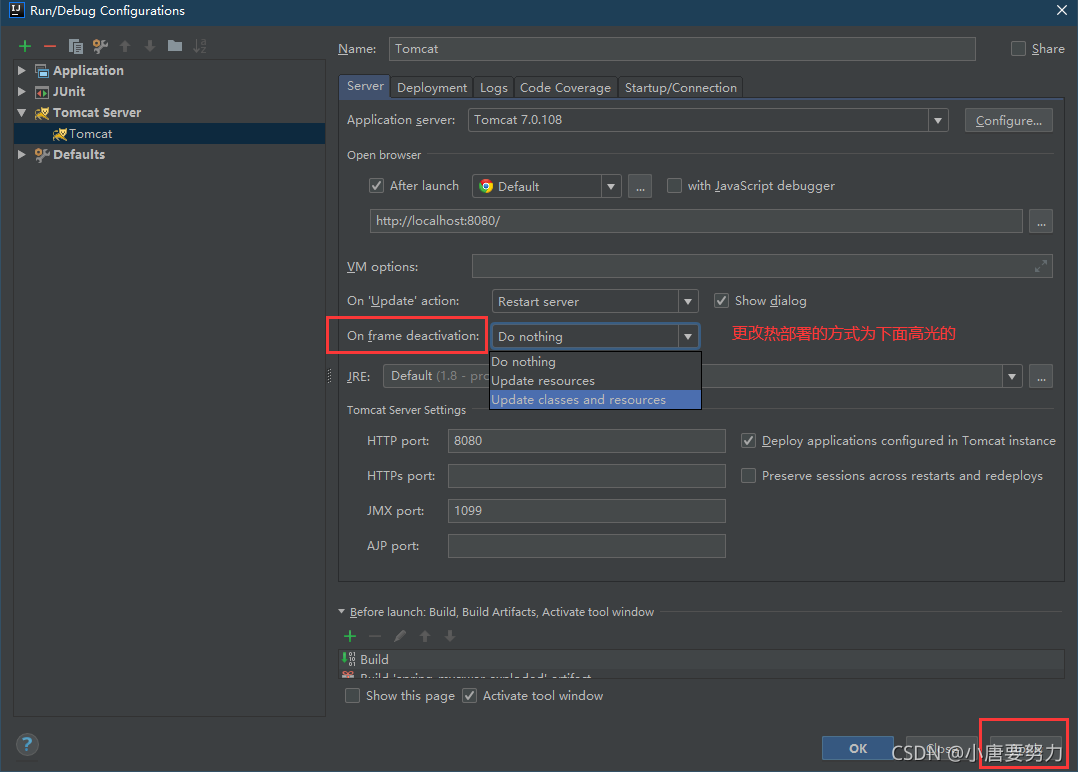Create new folder icon in left toolbar
Screen dimensions: 1078x772
(175, 45)
